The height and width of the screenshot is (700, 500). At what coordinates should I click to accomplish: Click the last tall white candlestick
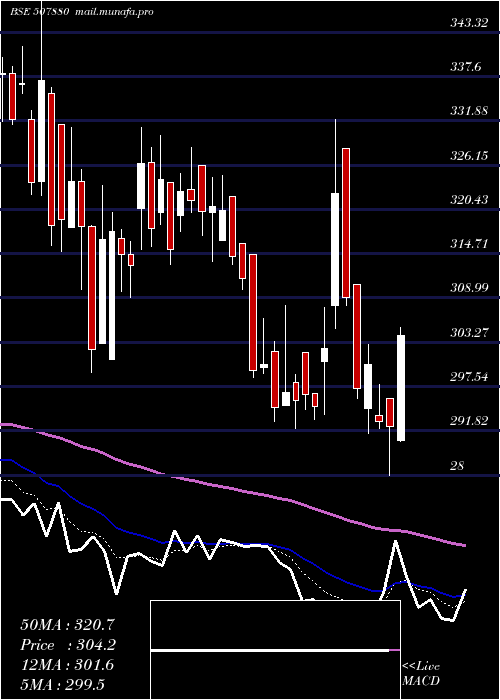(401, 388)
